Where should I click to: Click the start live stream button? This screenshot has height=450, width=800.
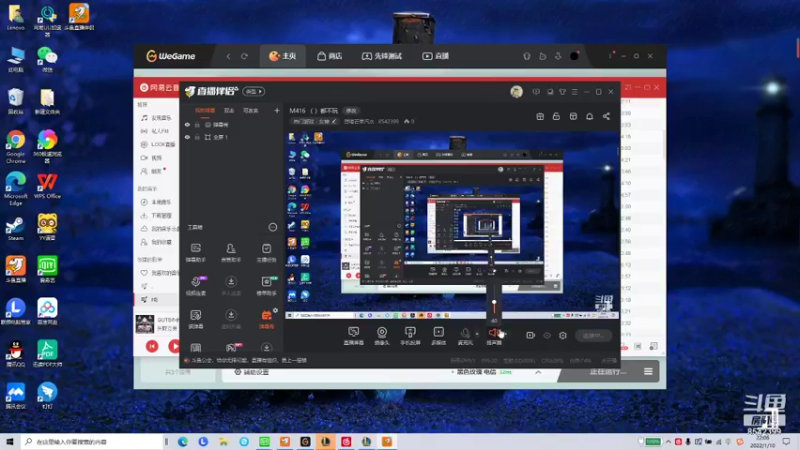(x=594, y=335)
